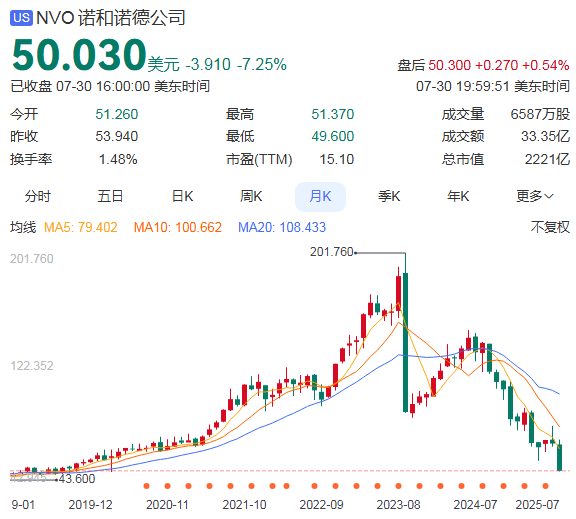Switch to the 季K chart tab
This screenshot has height=519, width=576.
pos(389,197)
